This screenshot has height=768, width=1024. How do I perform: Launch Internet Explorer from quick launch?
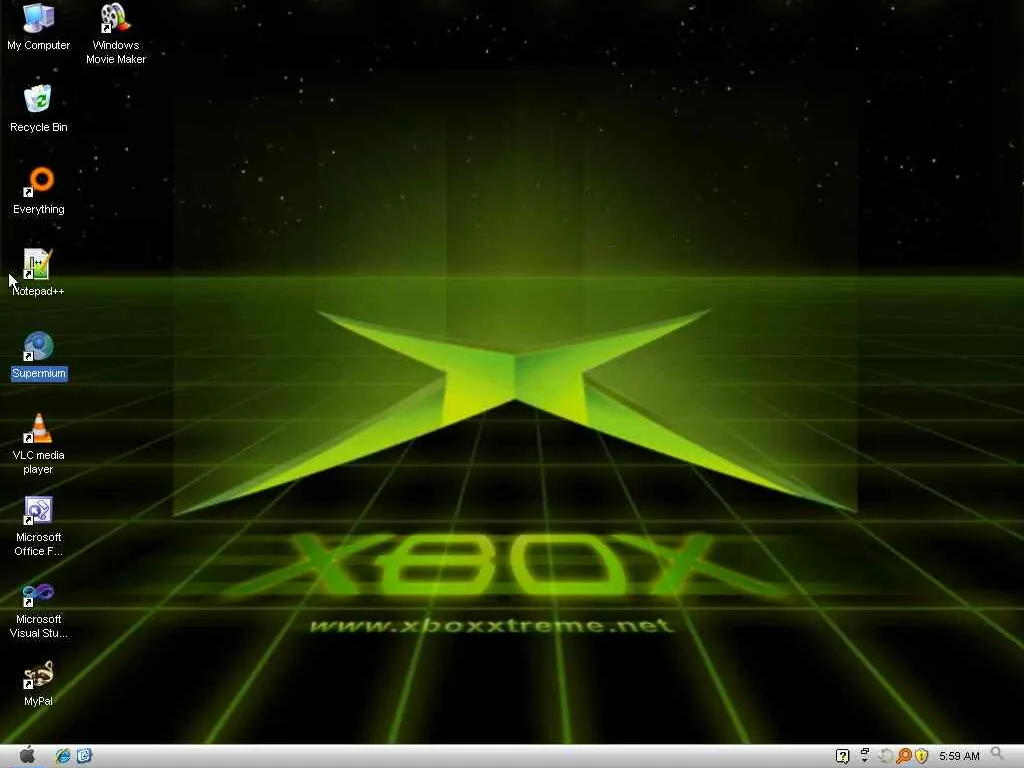63,756
